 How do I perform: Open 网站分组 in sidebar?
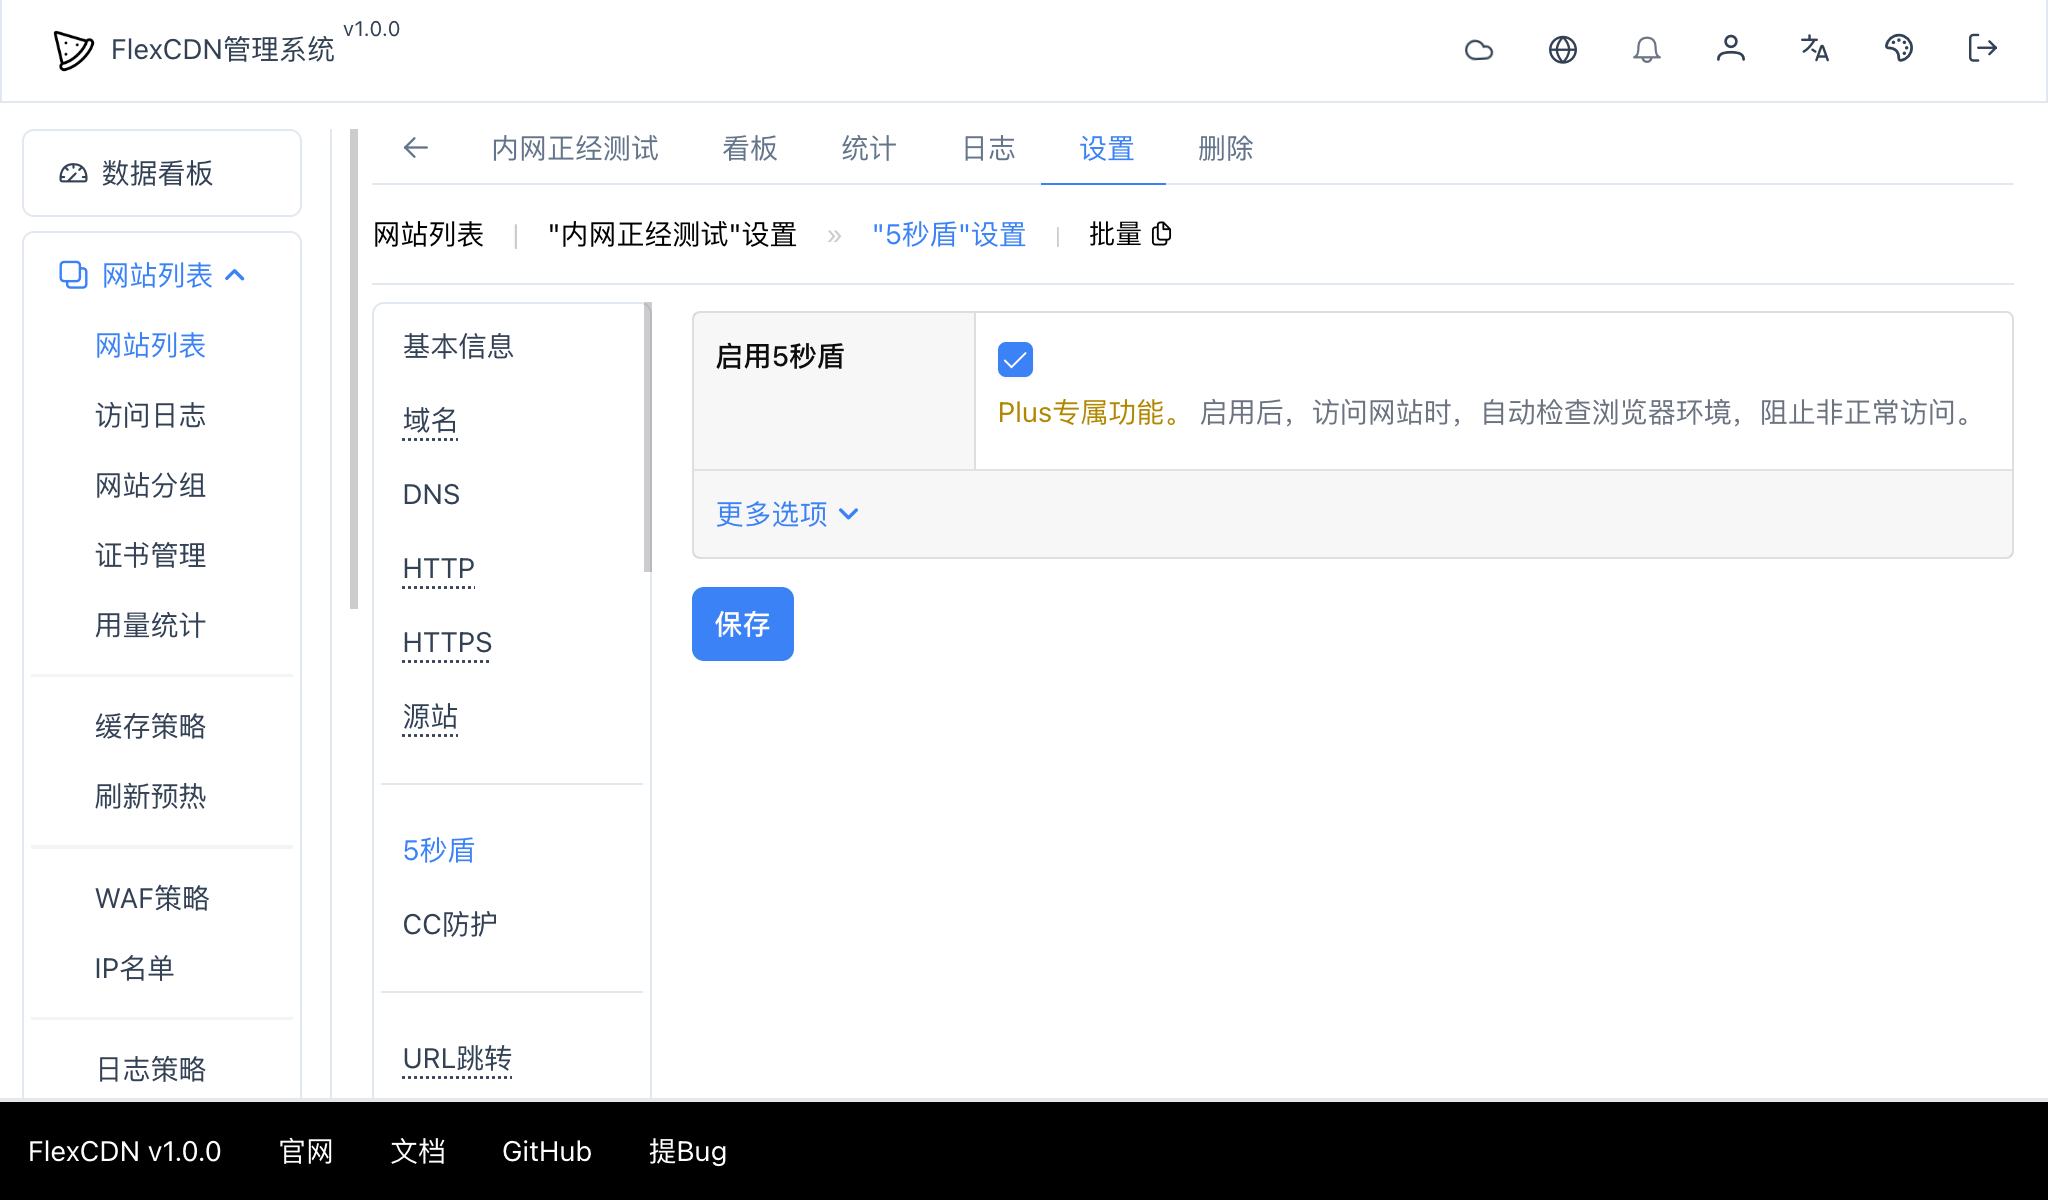point(150,486)
